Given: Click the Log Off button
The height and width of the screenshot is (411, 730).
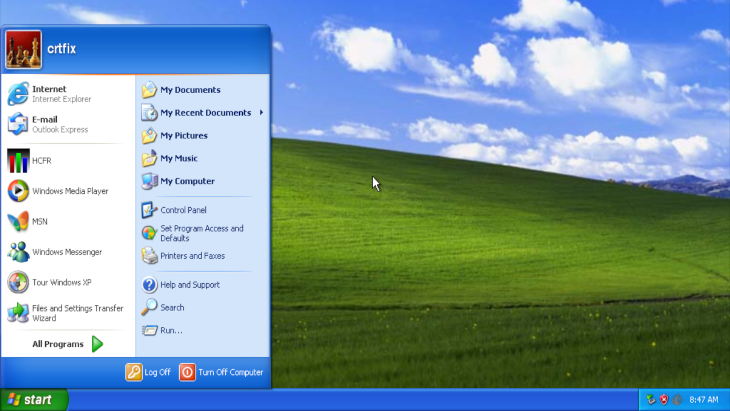Looking at the screenshot, I should (x=148, y=372).
